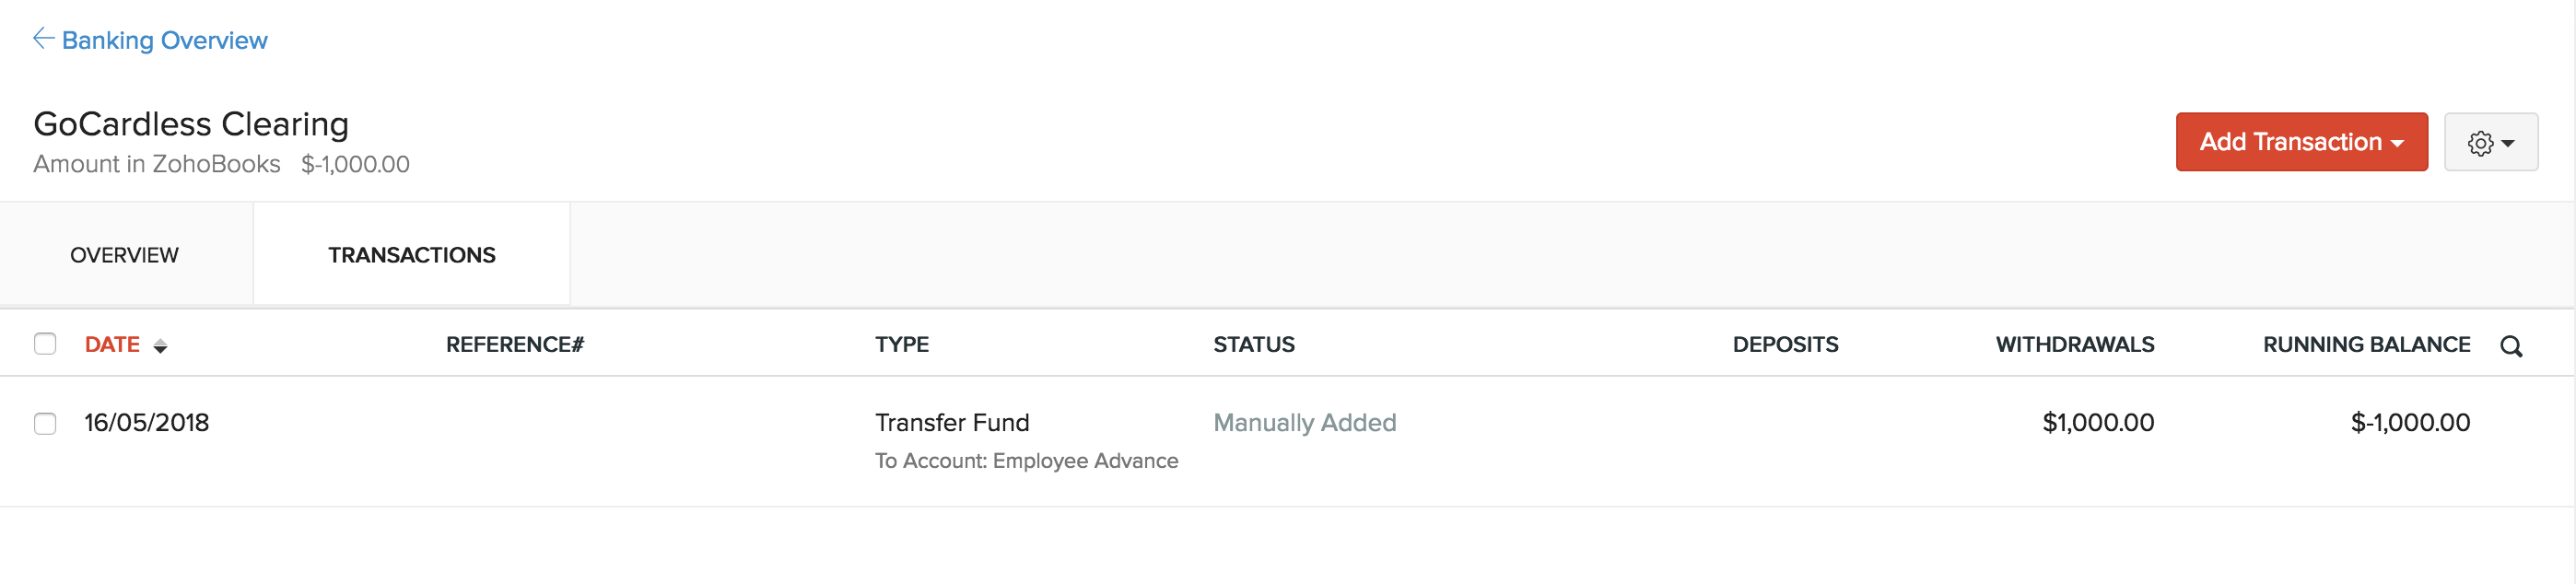Click the Running Balance column header

pyautogui.click(x=2365, y=345)
